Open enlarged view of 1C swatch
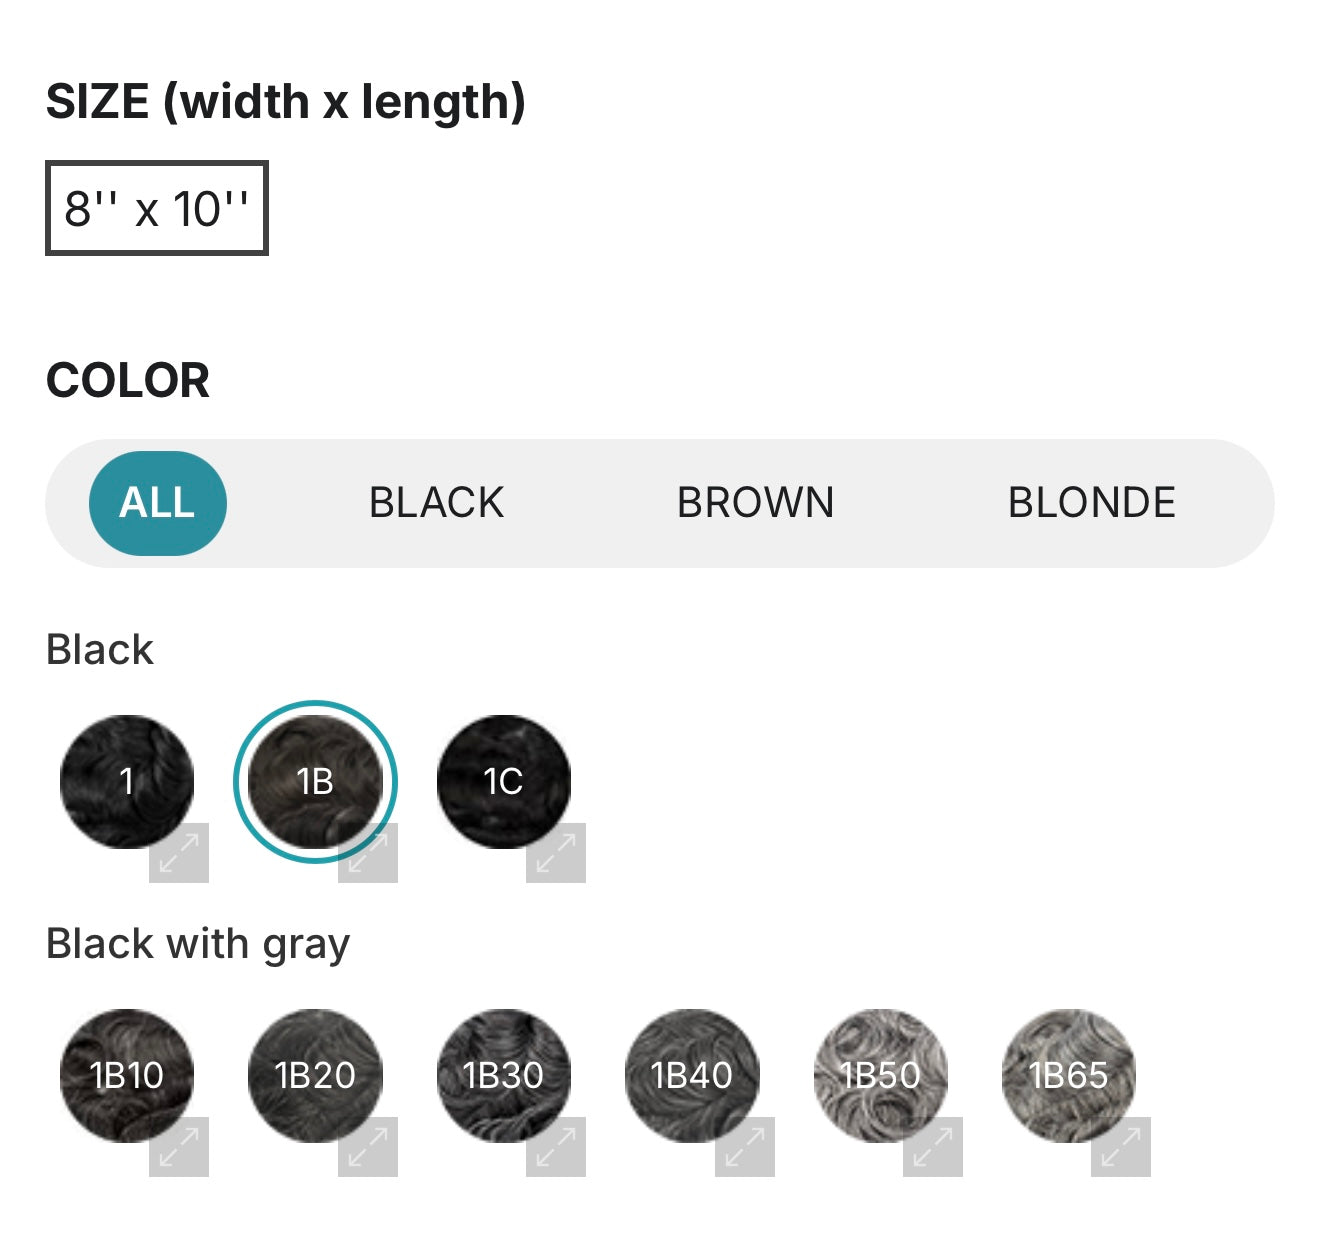Viewport: 1320px width, 1248px height. tap(556, 853)
